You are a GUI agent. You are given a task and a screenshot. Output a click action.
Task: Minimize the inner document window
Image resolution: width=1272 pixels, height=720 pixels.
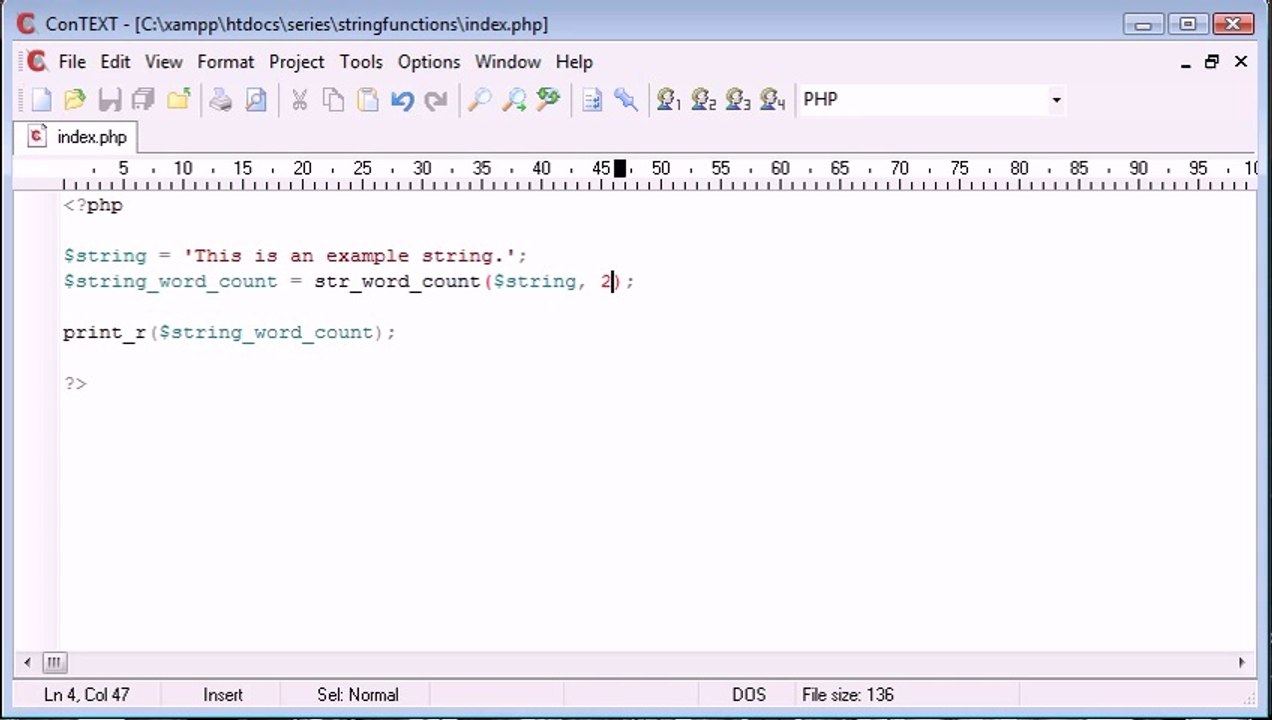[1186, 62]
